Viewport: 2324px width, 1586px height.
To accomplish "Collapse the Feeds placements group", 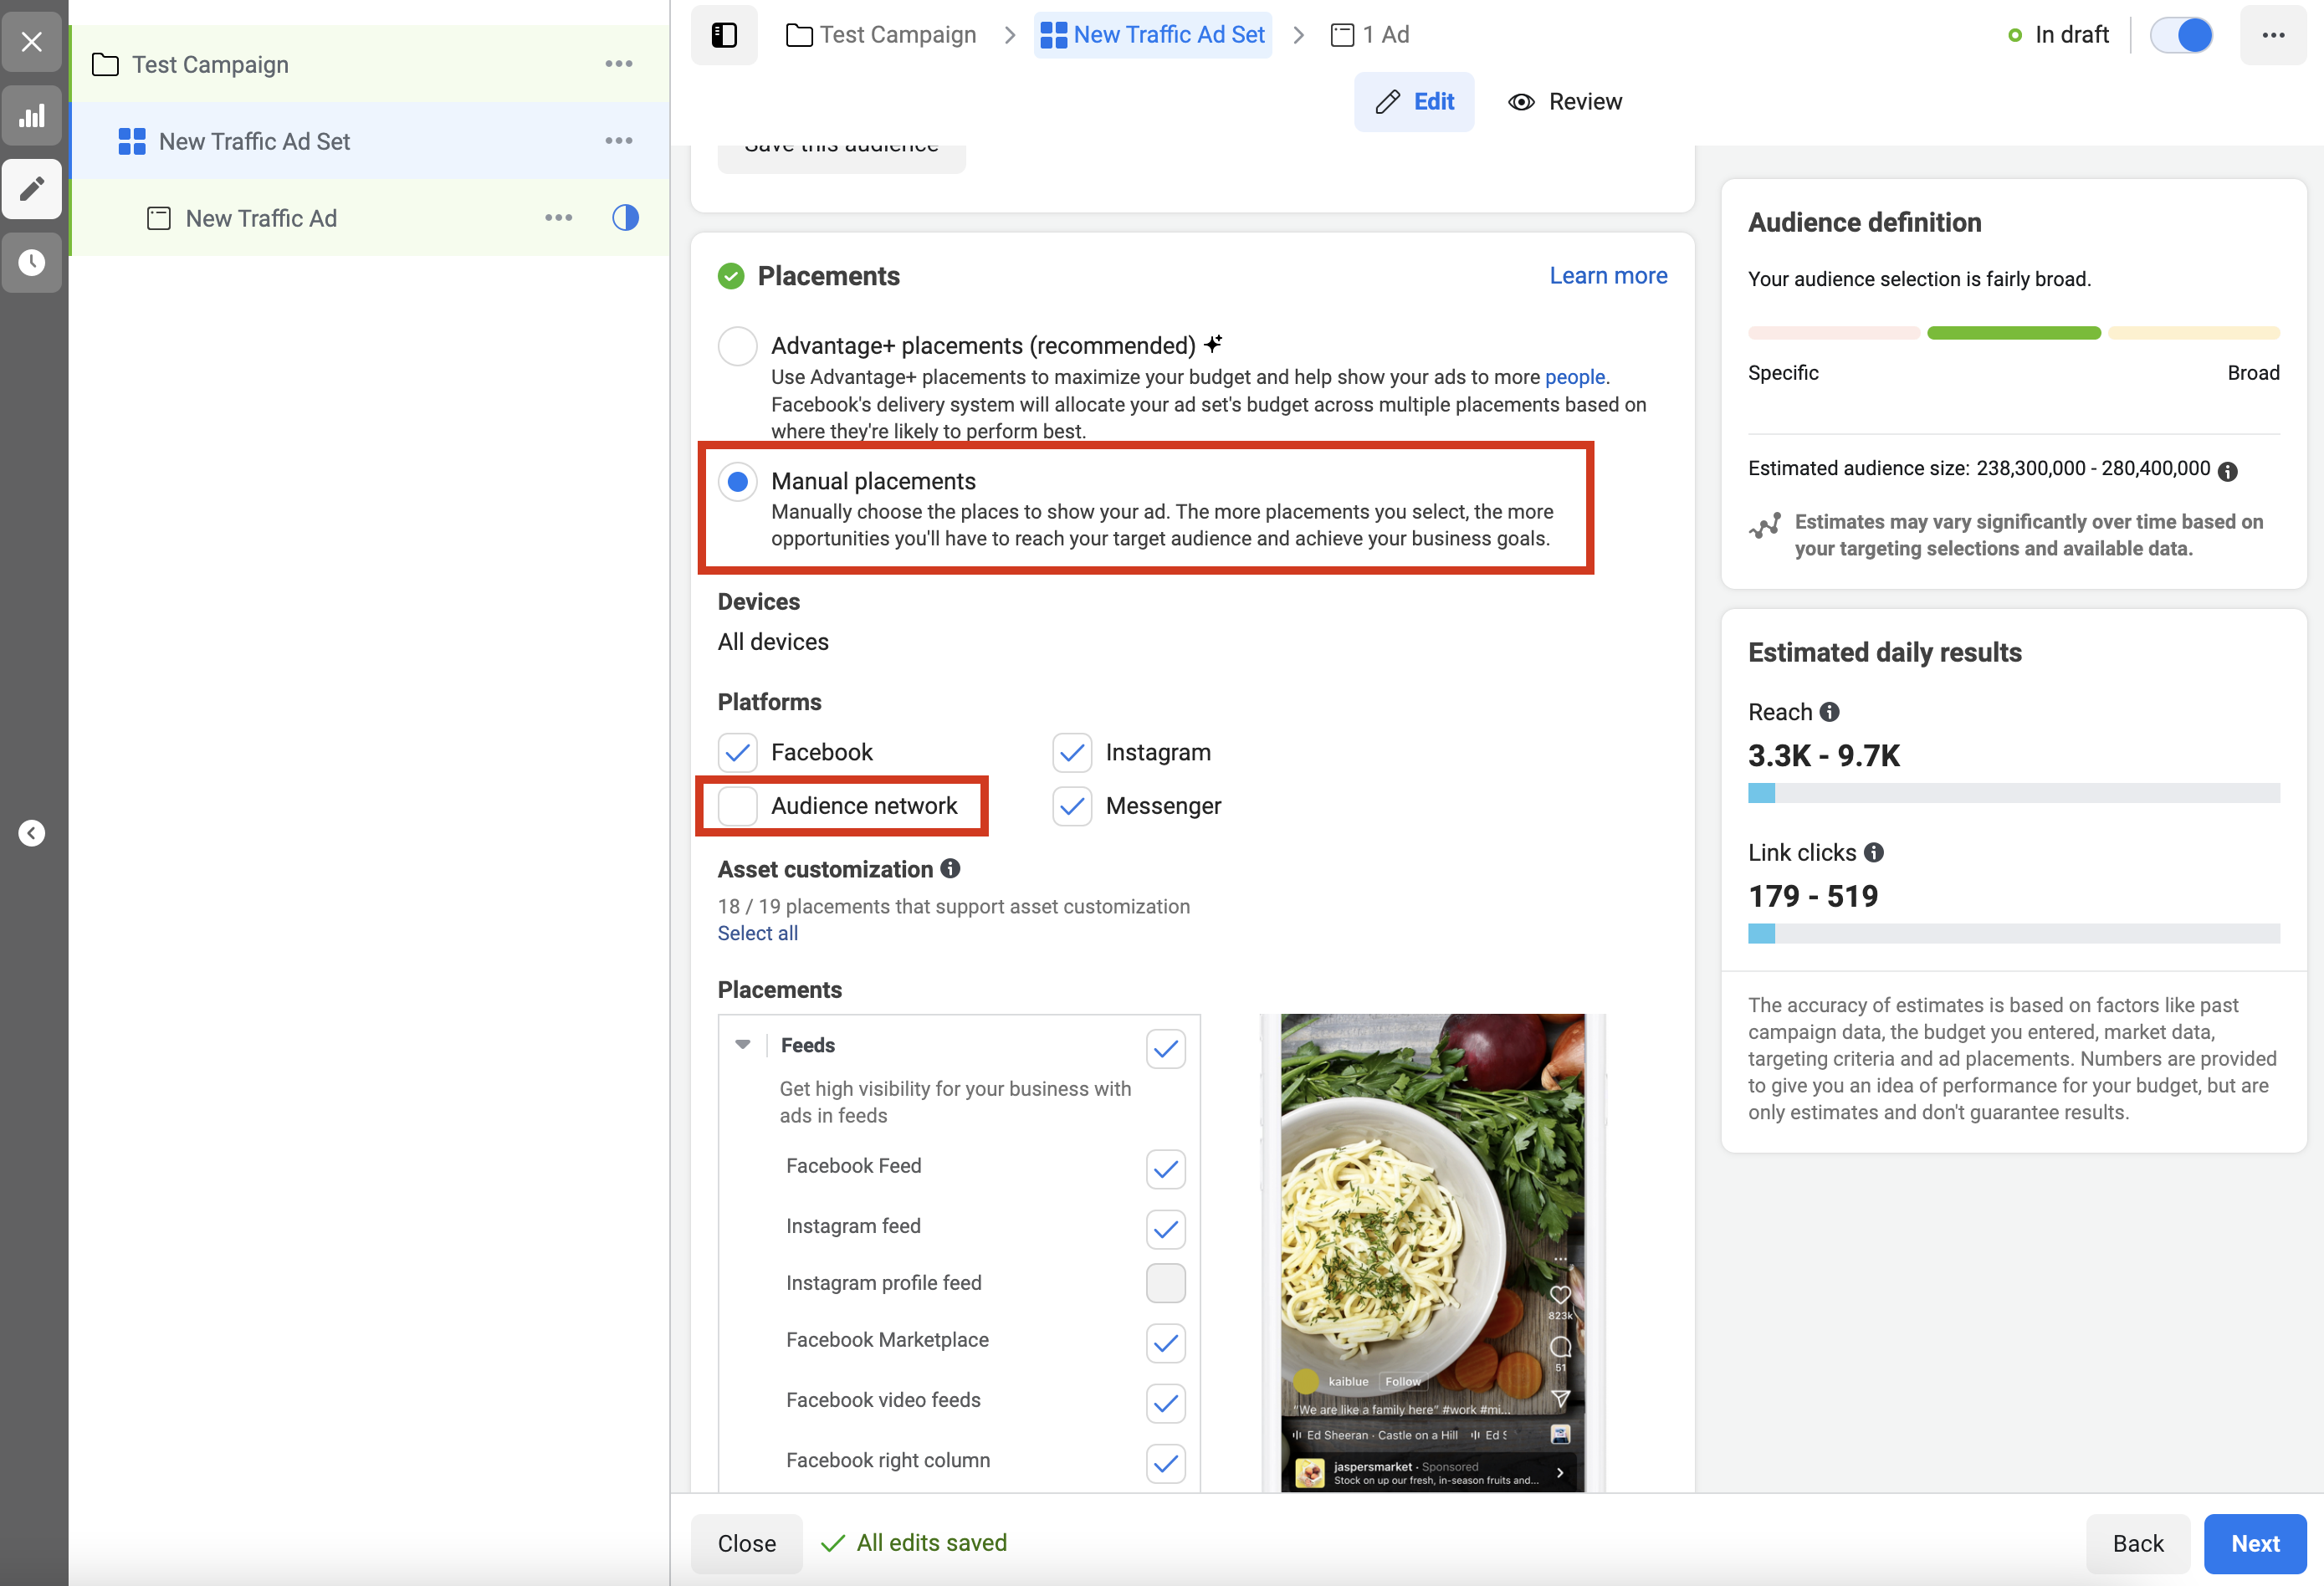I will pos(742,1045).
